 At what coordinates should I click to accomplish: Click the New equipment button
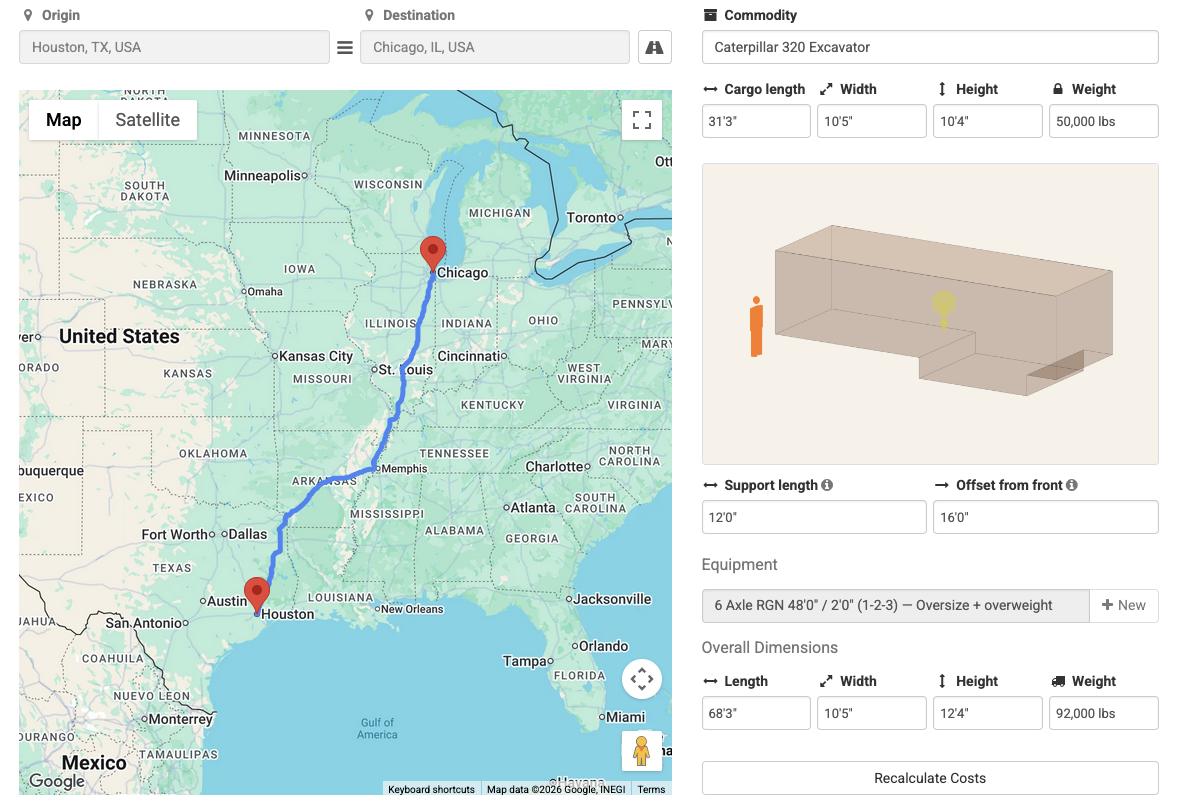coord(1124,606)
